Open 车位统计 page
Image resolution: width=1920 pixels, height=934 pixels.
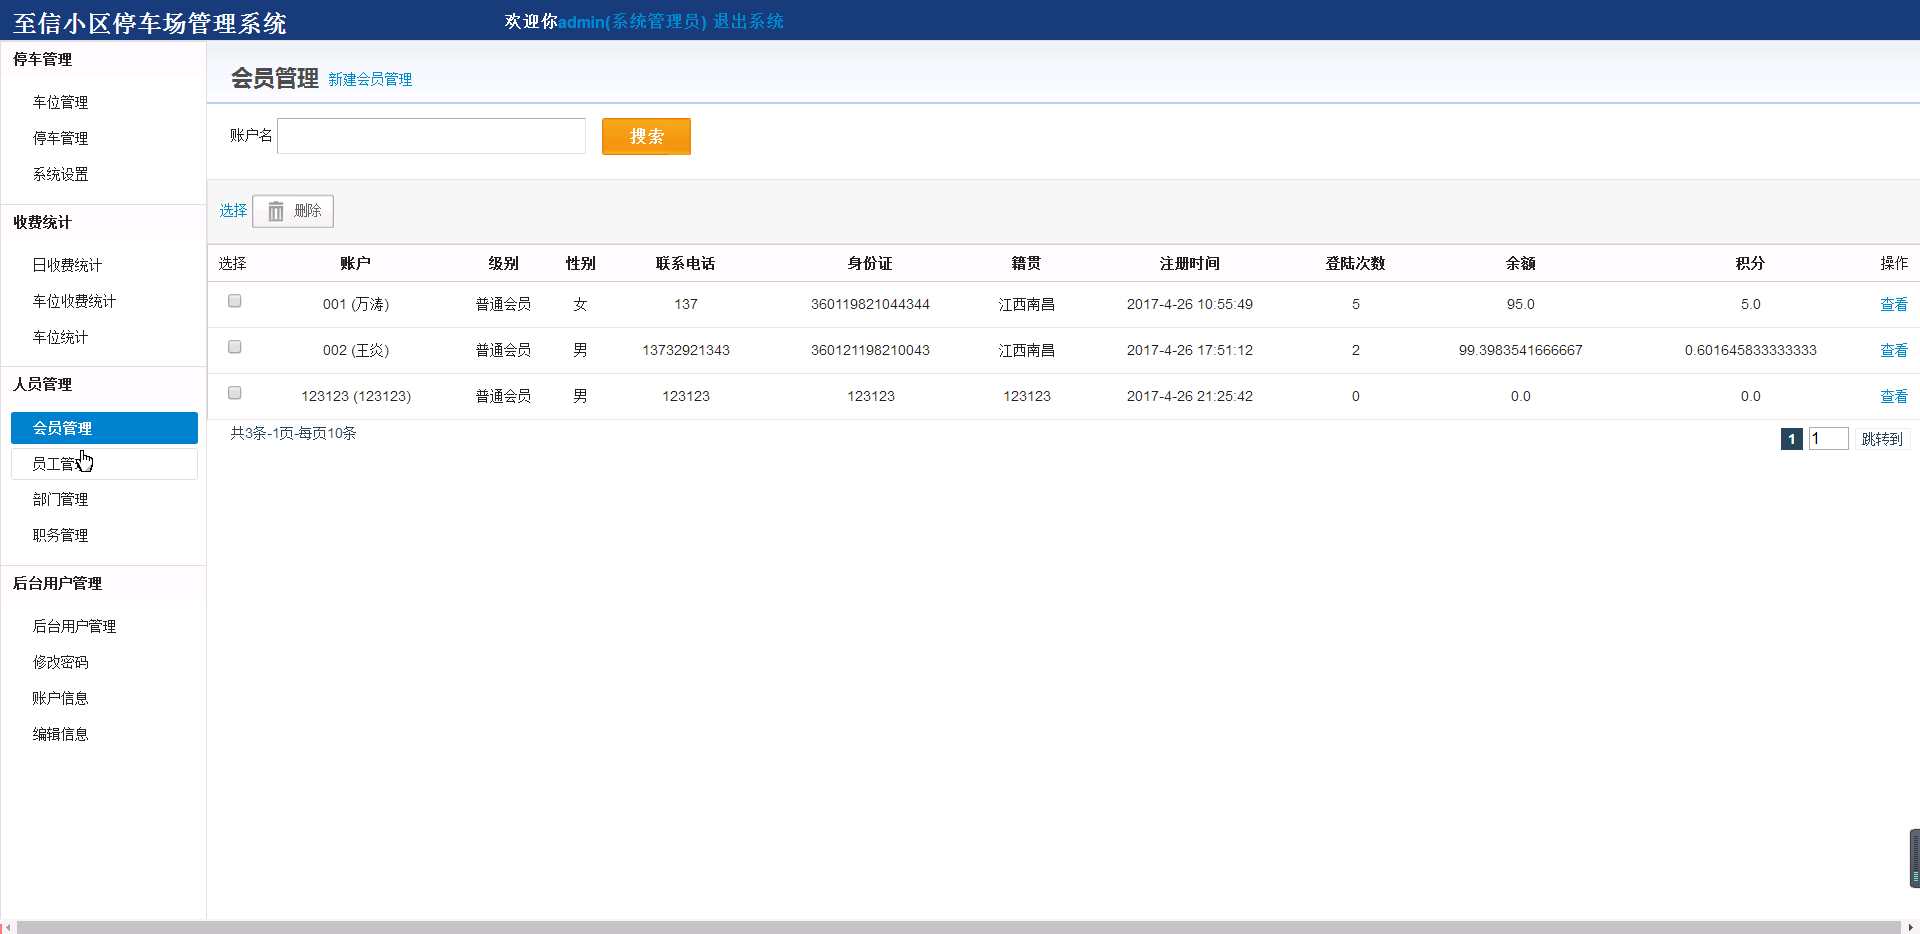click(60, 337)
